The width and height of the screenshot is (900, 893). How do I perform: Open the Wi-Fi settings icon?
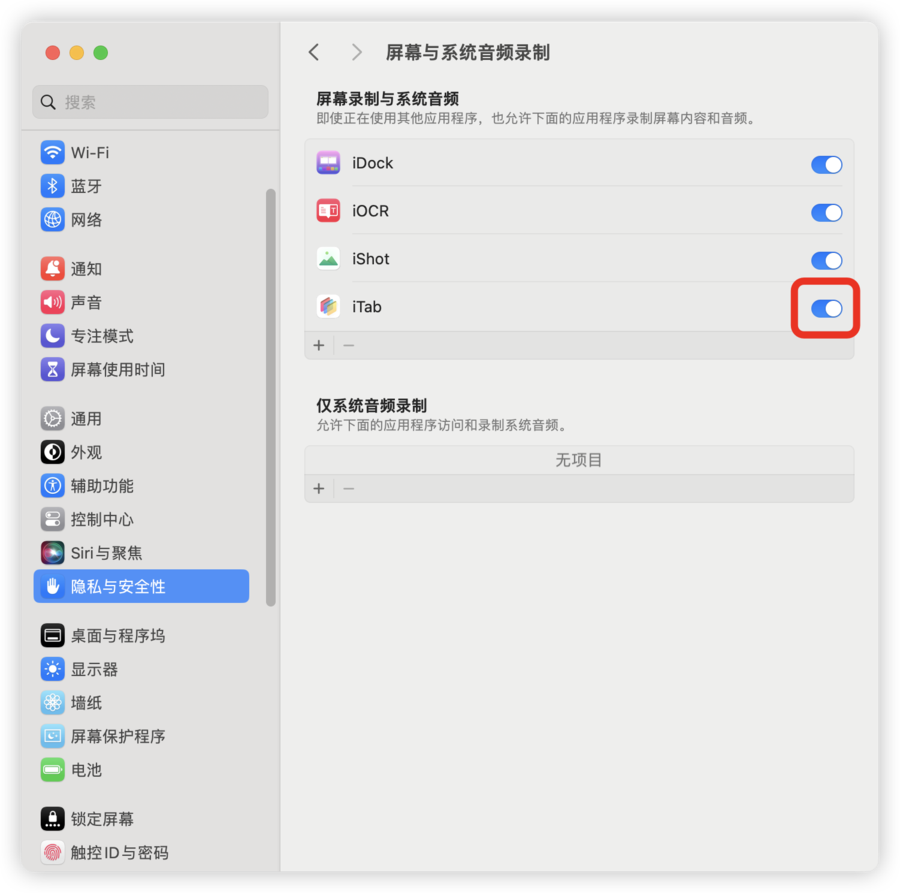tap(52, 153)
